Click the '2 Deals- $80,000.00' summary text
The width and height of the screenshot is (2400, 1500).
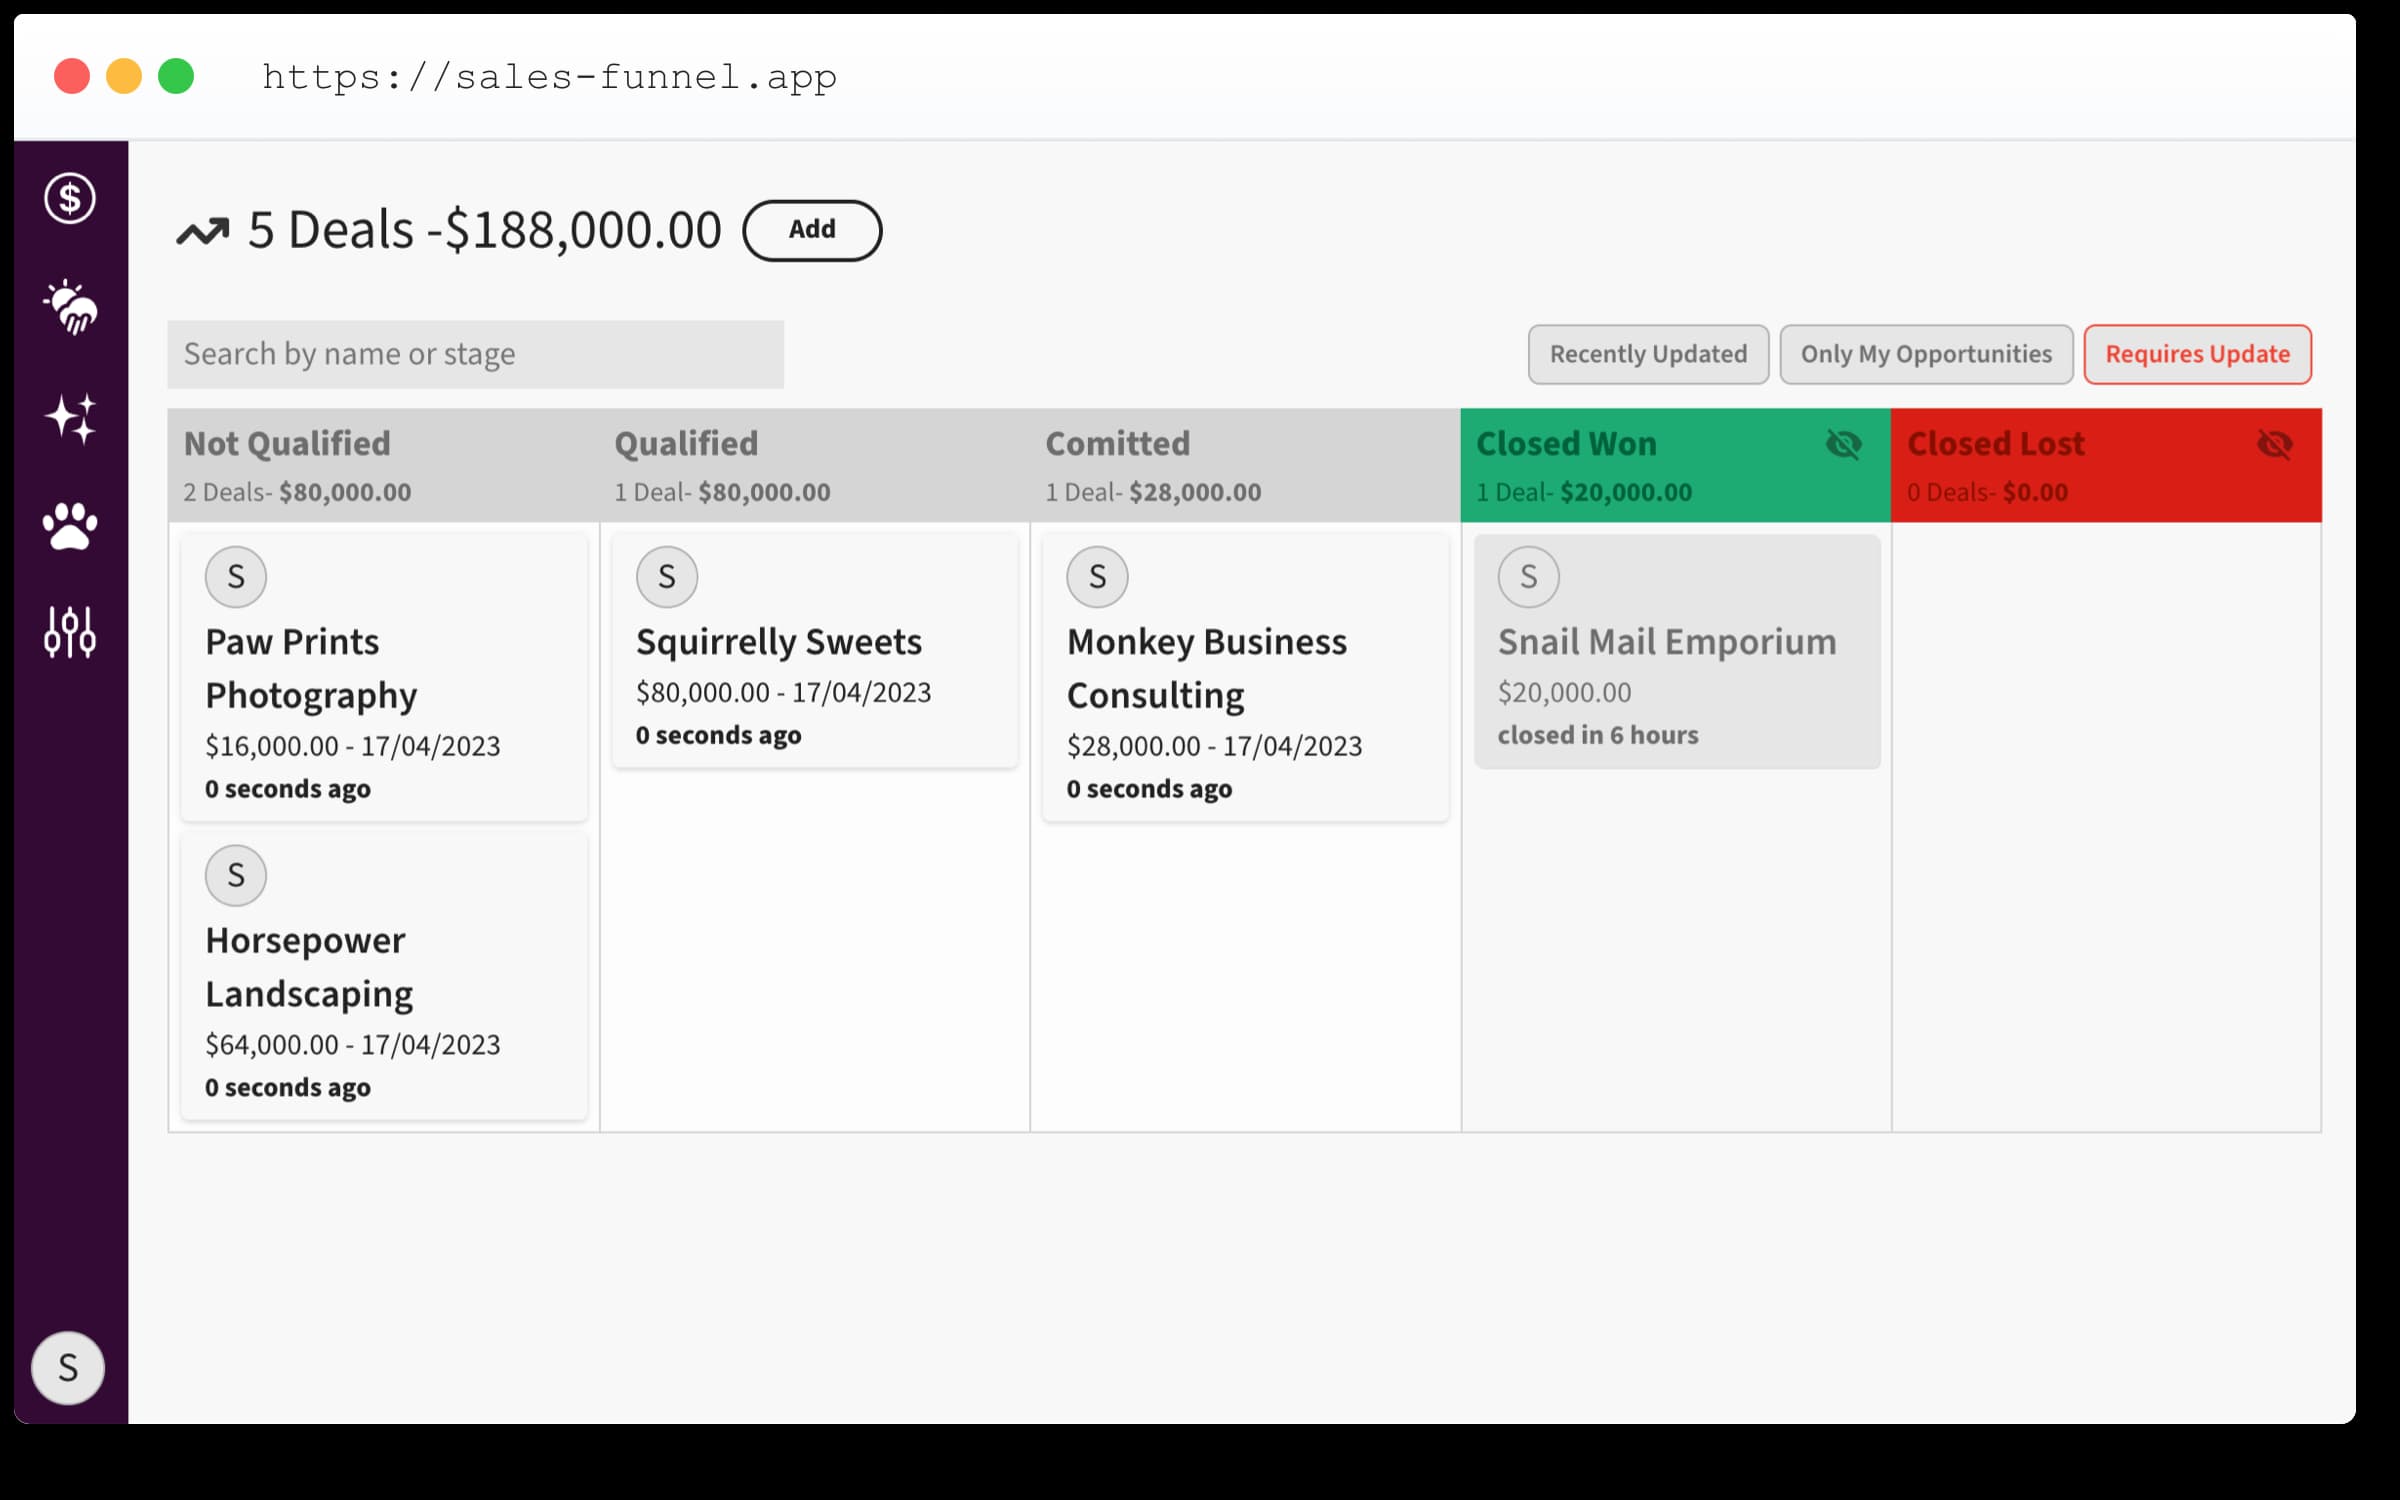pos(297,492)
